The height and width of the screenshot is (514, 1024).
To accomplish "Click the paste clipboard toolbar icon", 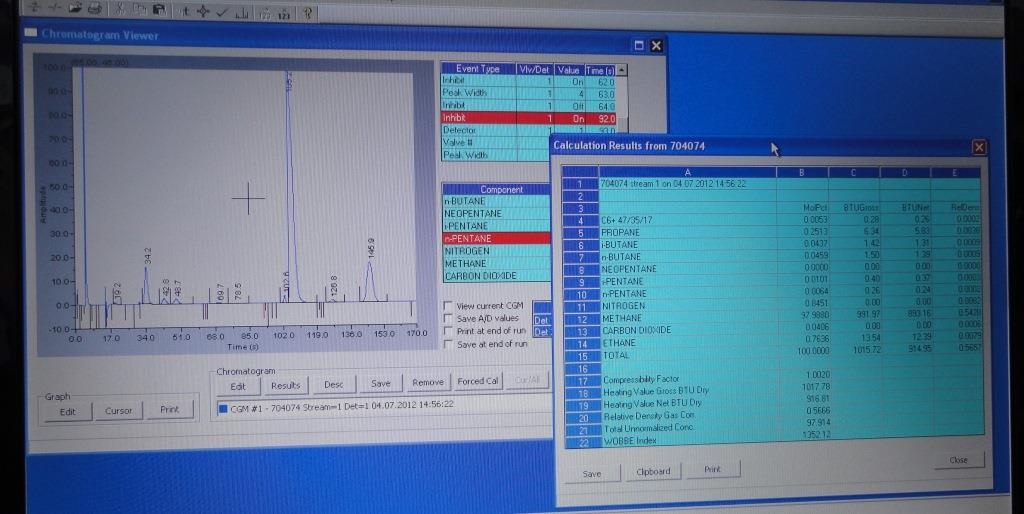I will (x=159, y=9).
